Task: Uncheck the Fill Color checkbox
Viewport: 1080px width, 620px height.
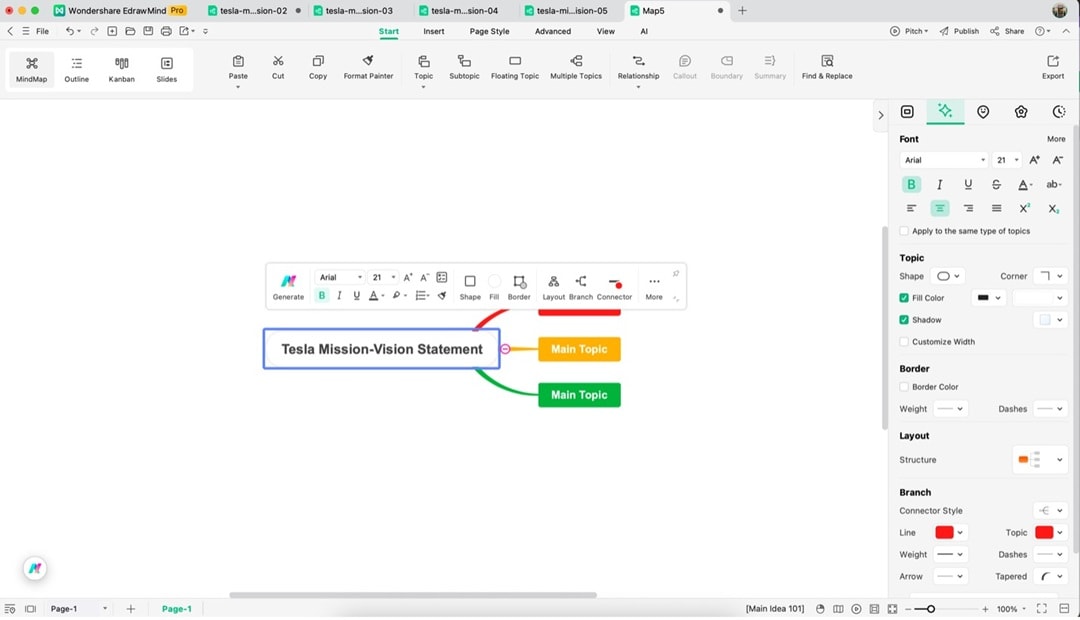Action: click(904, 298)
